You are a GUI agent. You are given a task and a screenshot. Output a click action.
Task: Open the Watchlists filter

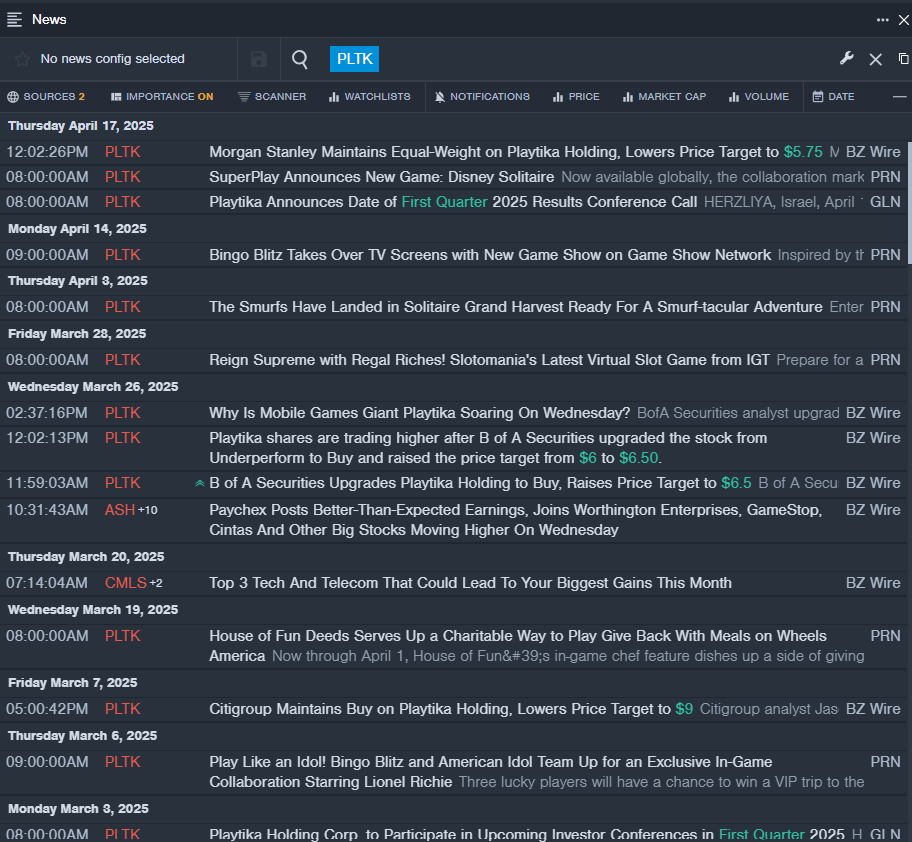369,97
